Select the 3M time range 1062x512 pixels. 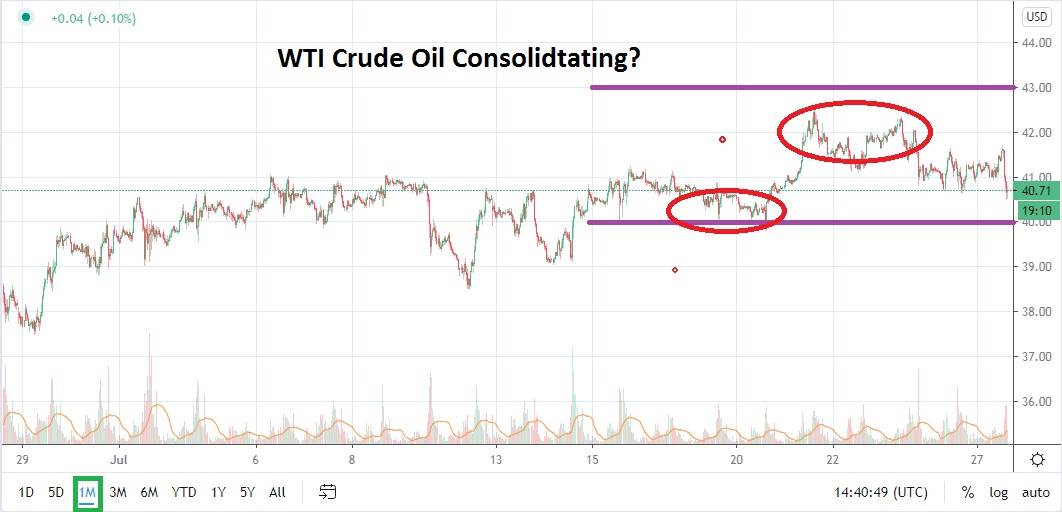coord(118,492)
